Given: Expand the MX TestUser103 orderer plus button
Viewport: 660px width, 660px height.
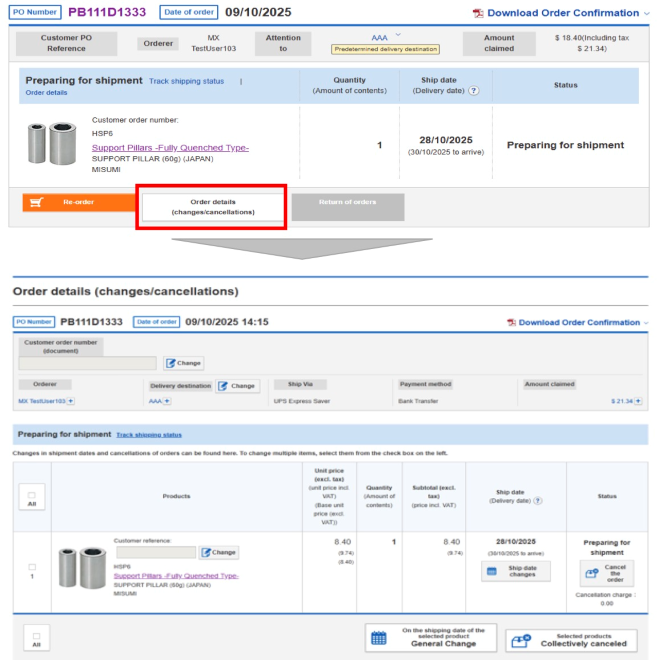Looking at the screenshot, I should click(x=71, y=401).
